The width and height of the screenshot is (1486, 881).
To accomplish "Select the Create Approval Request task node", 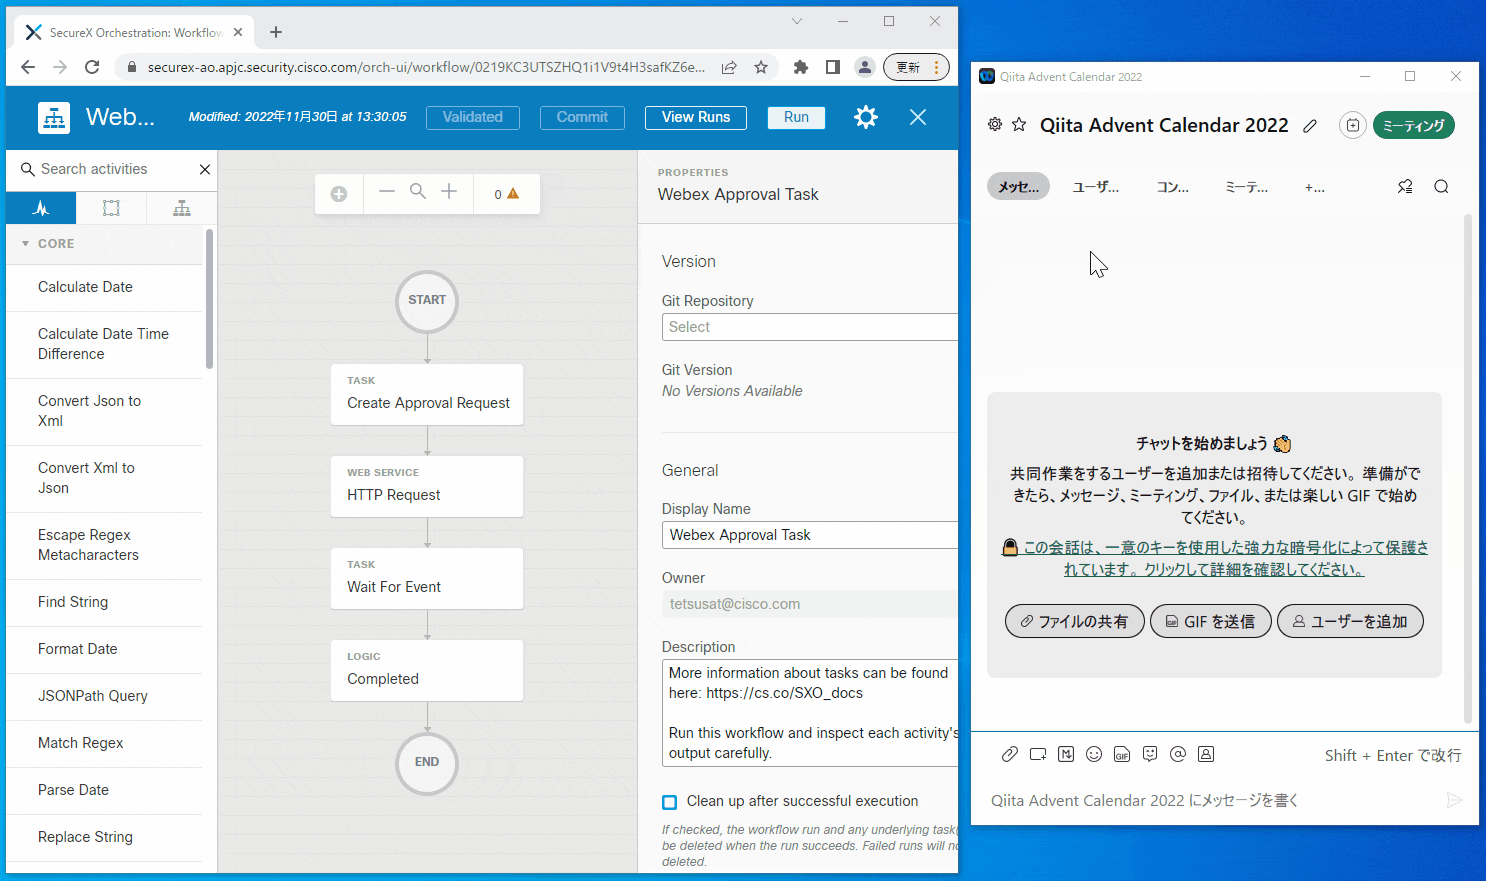I will click(x=427, y=394).
